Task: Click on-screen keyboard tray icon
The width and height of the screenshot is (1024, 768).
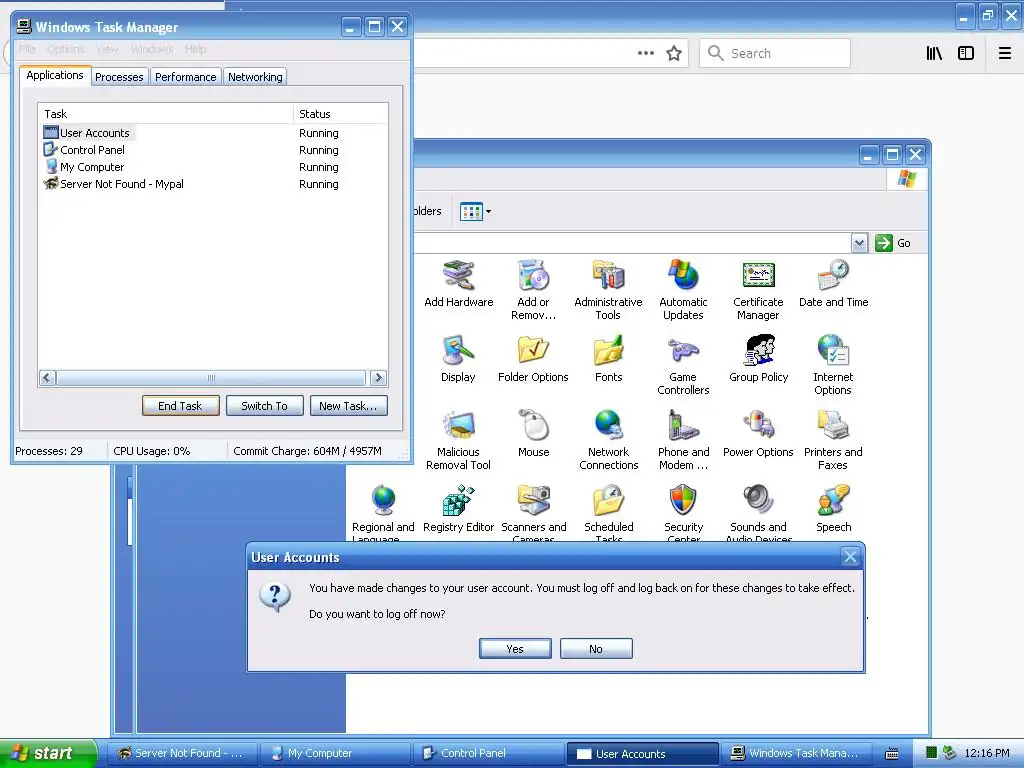Action: (891, 754)
